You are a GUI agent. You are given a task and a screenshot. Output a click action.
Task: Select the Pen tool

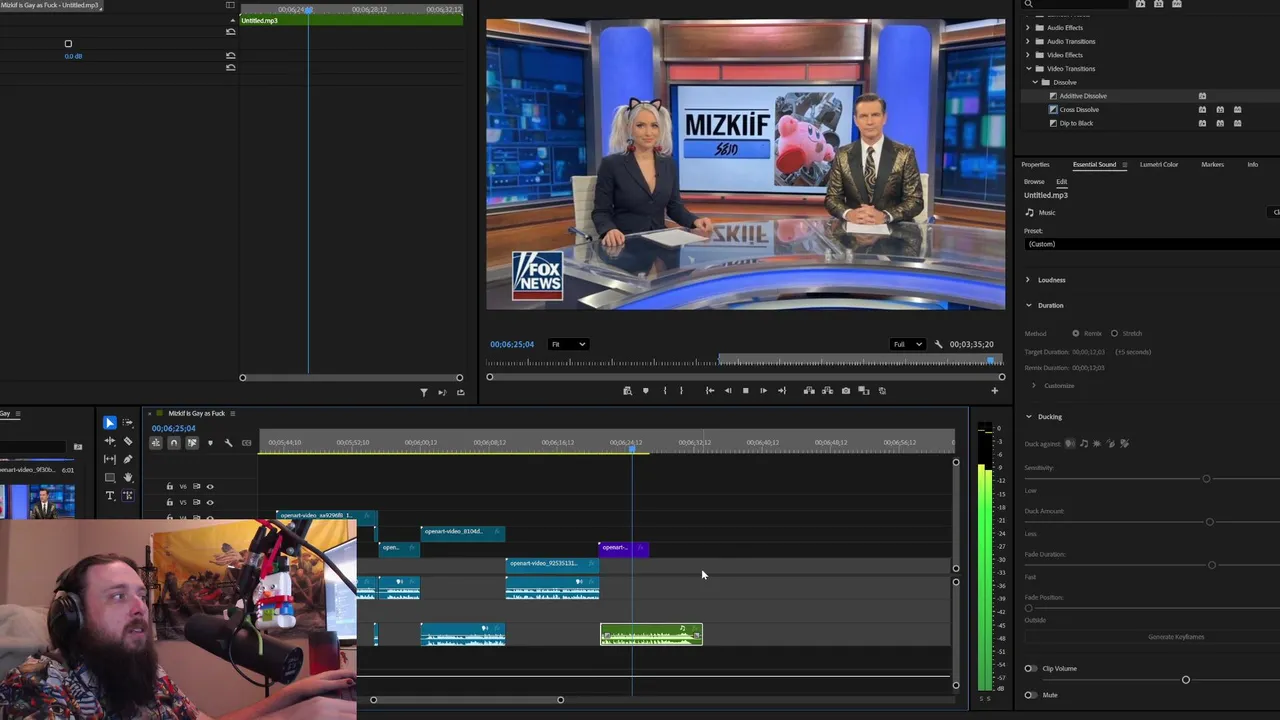click(128, 459)
